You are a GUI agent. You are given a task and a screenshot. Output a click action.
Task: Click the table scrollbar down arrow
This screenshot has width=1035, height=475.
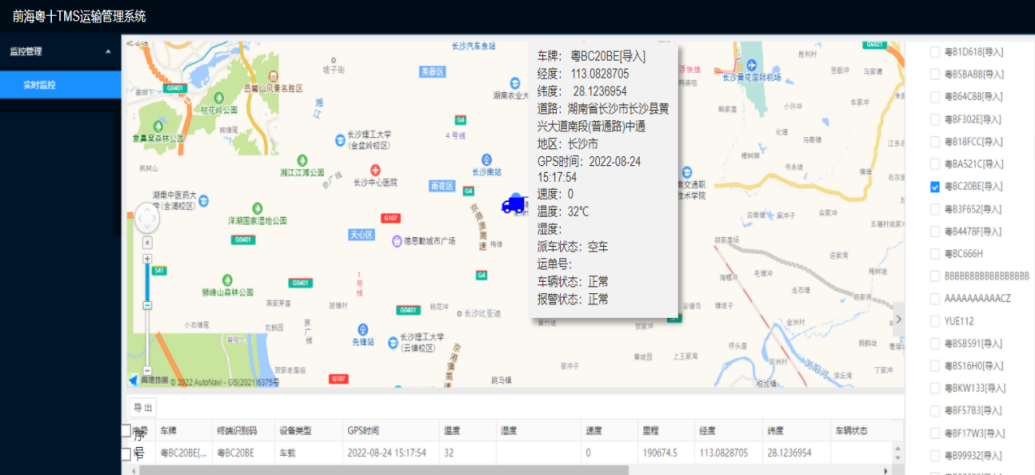coord(897,459)
